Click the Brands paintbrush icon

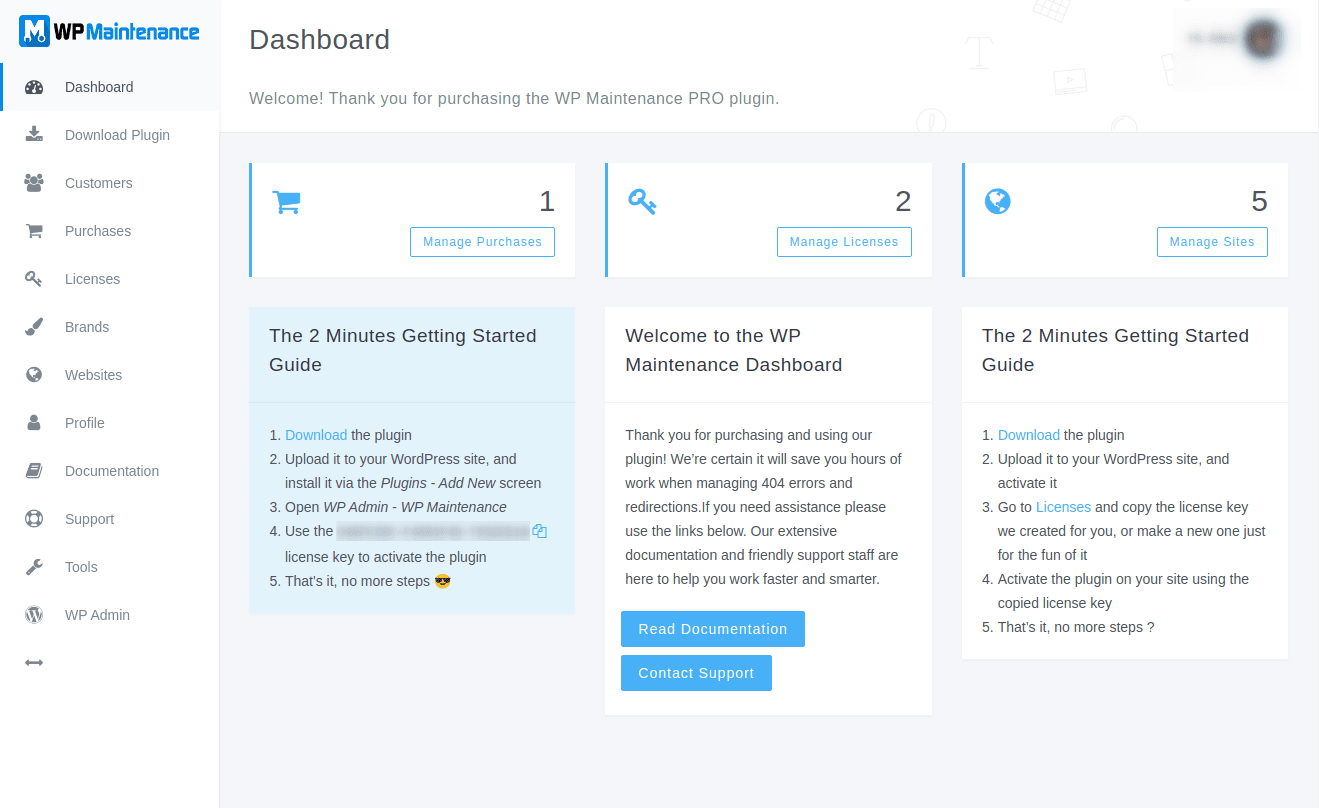pos(34,327)
